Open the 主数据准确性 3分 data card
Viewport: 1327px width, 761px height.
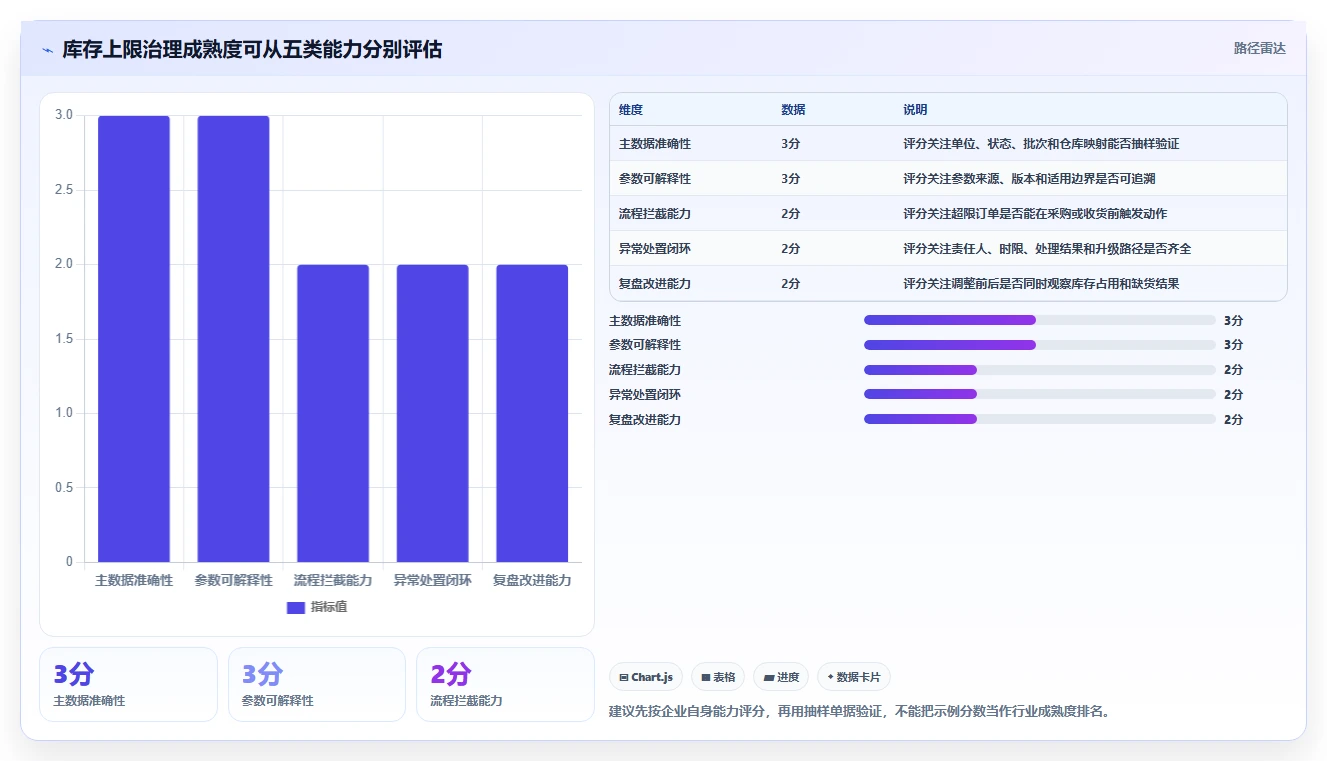coord(128,684)
